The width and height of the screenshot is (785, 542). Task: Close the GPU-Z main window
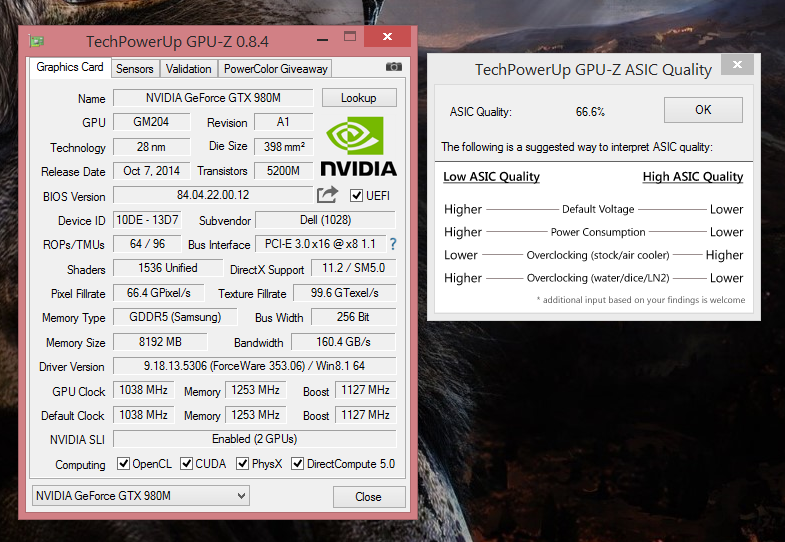387,37
